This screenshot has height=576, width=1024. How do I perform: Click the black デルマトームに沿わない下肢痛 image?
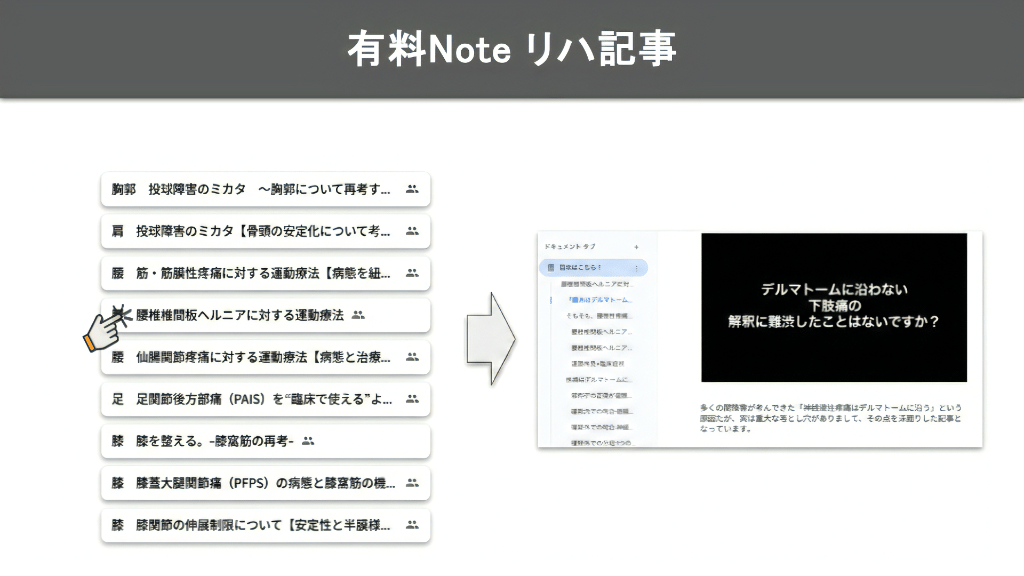click(834, 308)
